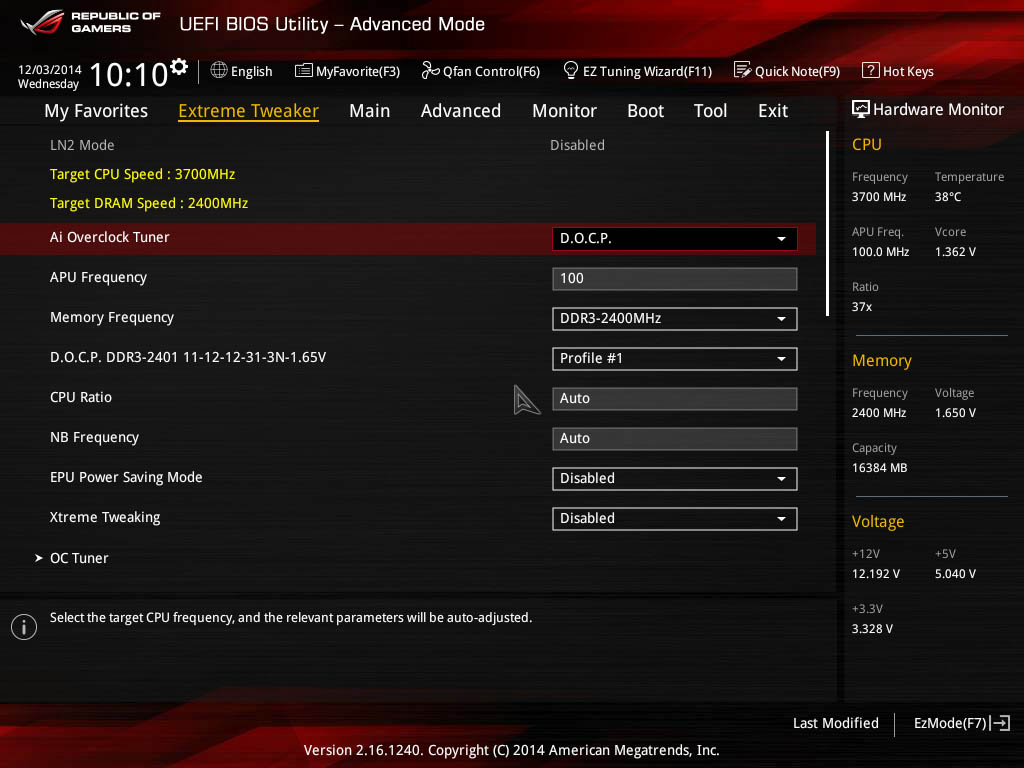1024x768 pixels.
Task: Click the info icon beside the help text
Action: click(x=24, y=627)
